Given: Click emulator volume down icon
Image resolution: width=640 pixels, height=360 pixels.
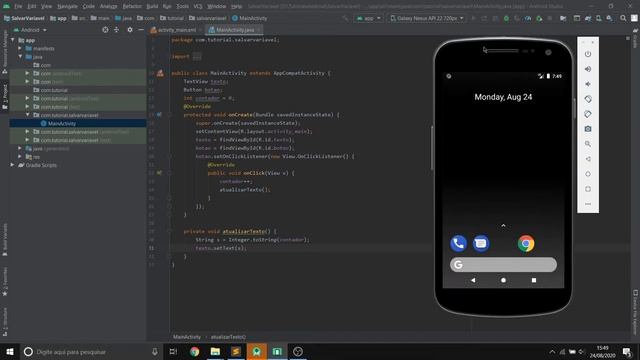Looking at the screenshot, I should tap(588, 84).
